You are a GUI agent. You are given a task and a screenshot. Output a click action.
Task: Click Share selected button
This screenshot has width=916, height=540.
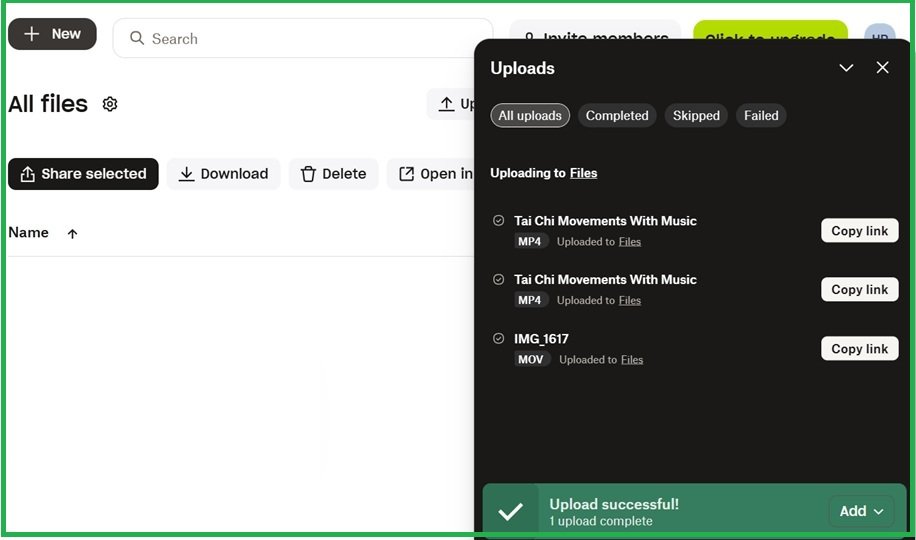83,174
